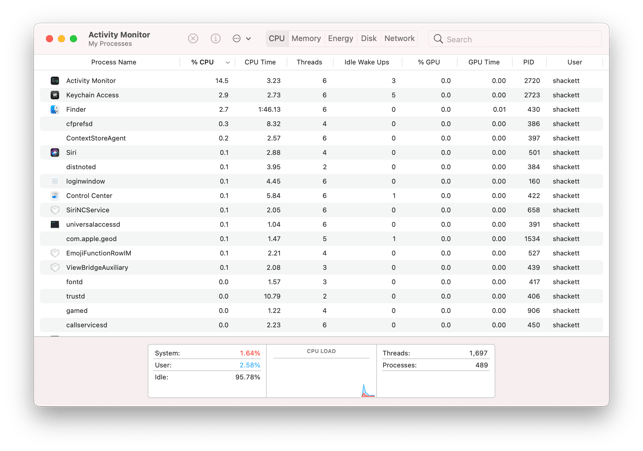Select the trustd process row
Image resolution: width=643 pixels, height=451 pixels.
[x=321, y=296]
